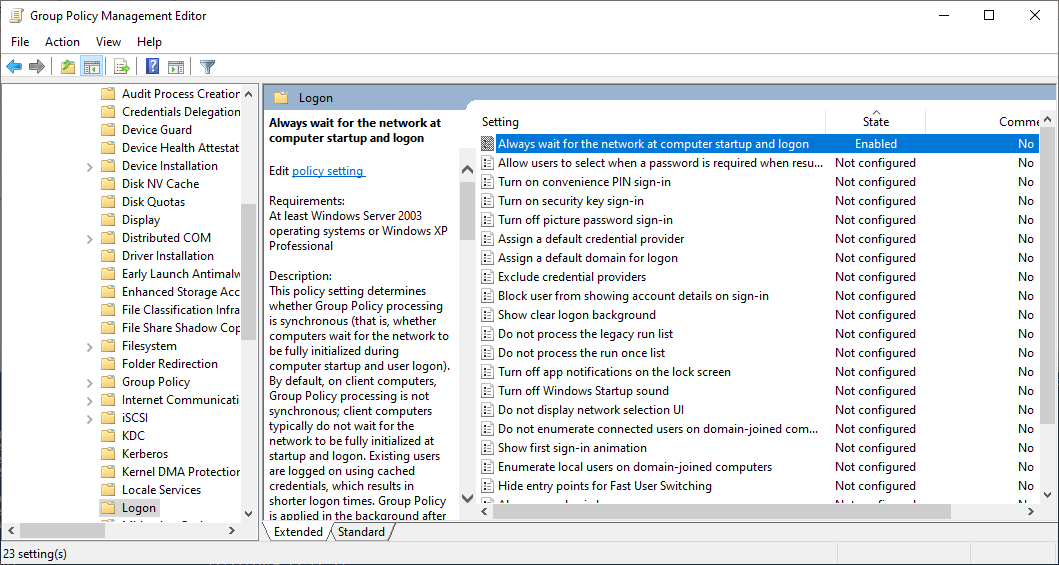Screen dimensions: 1059x565
Task: Expand the Distributed COM tree node
Action: (x=90, y=238)
